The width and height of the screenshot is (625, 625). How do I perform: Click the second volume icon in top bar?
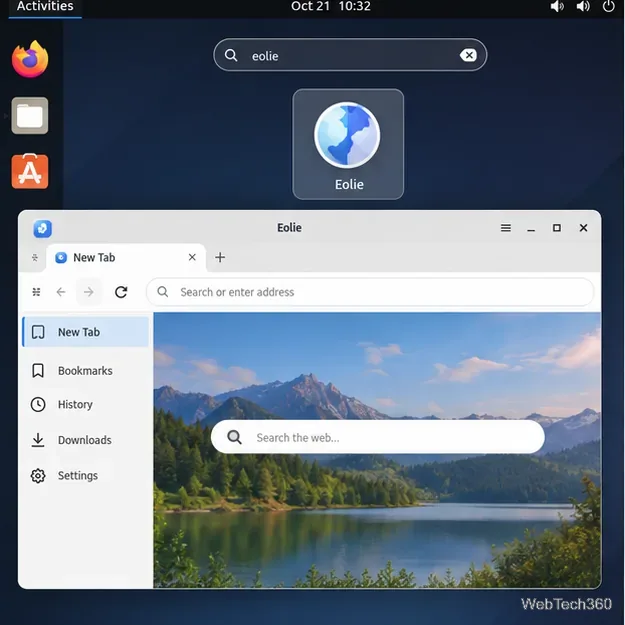(x=583, y=6)
